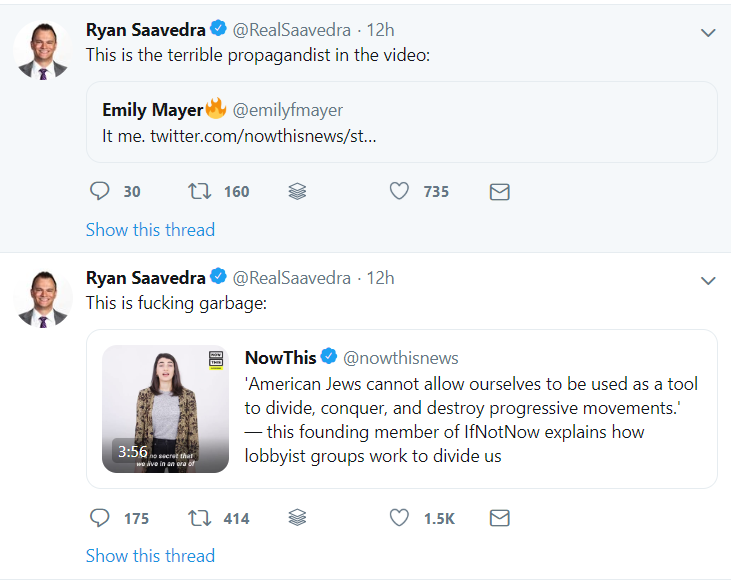The image size is (731, 586).
Task: Like the tweet with 735 likes
Action: [399, 191]
